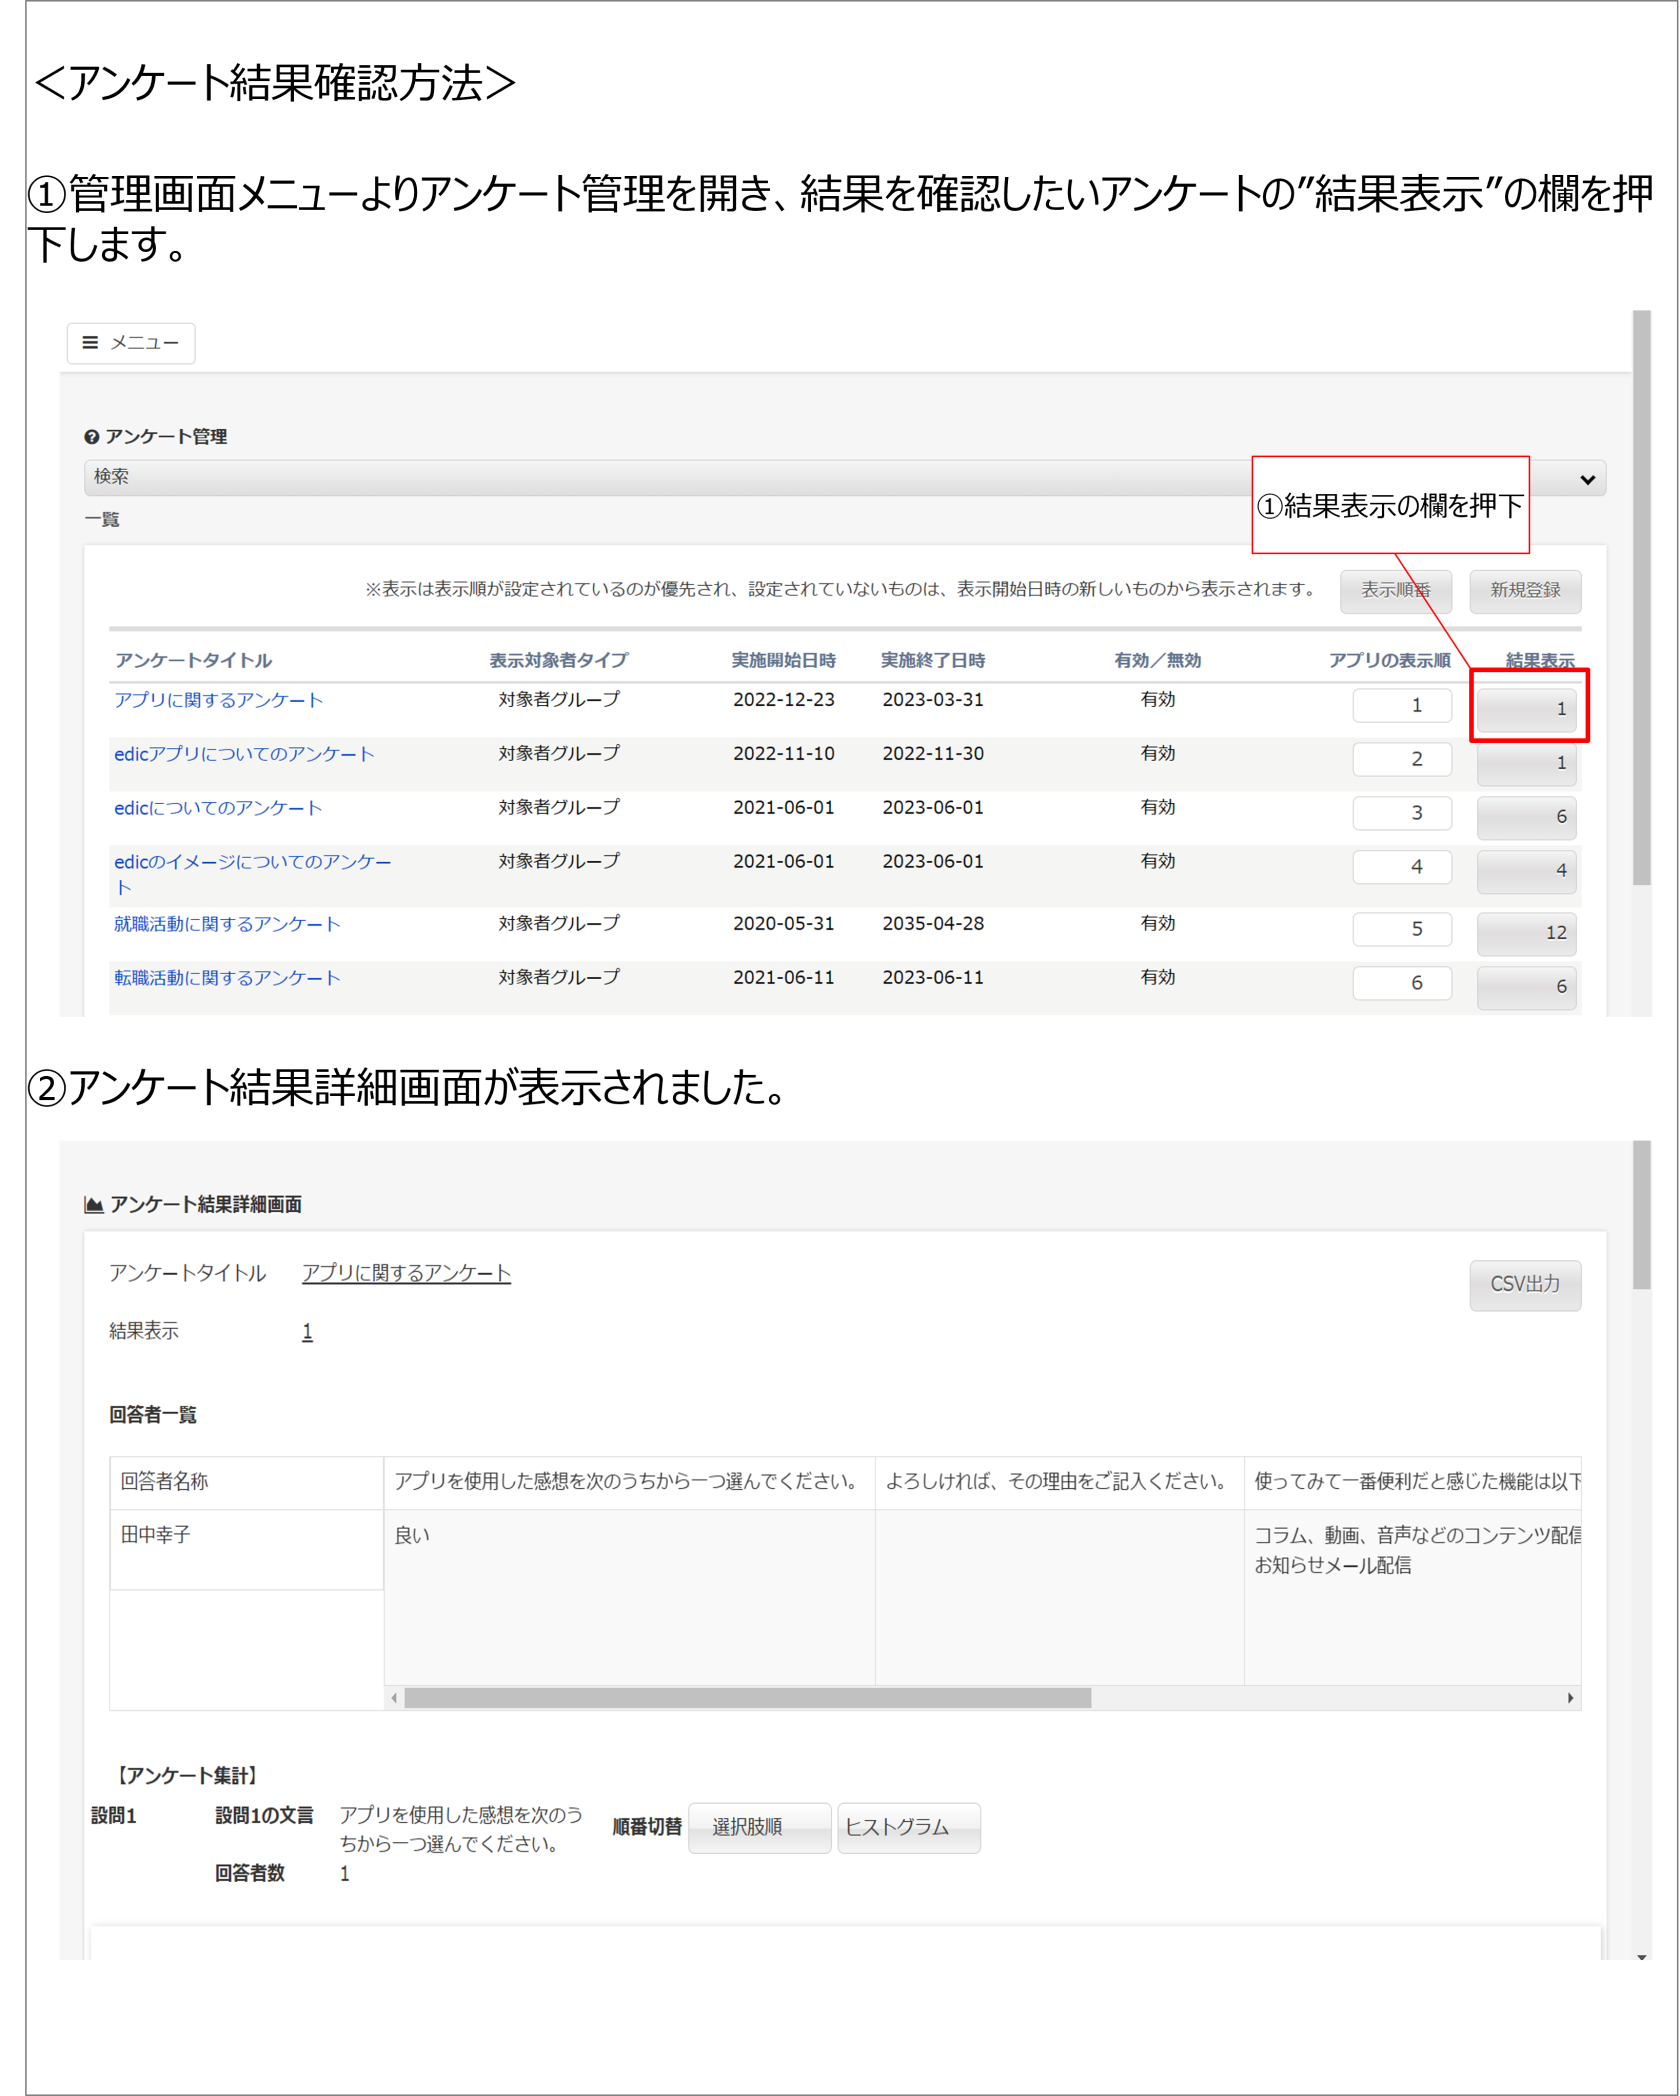Viewport: 1680px width, 2096px height.
Task: Click 結果表示 column header
Action: [1540, 660]
